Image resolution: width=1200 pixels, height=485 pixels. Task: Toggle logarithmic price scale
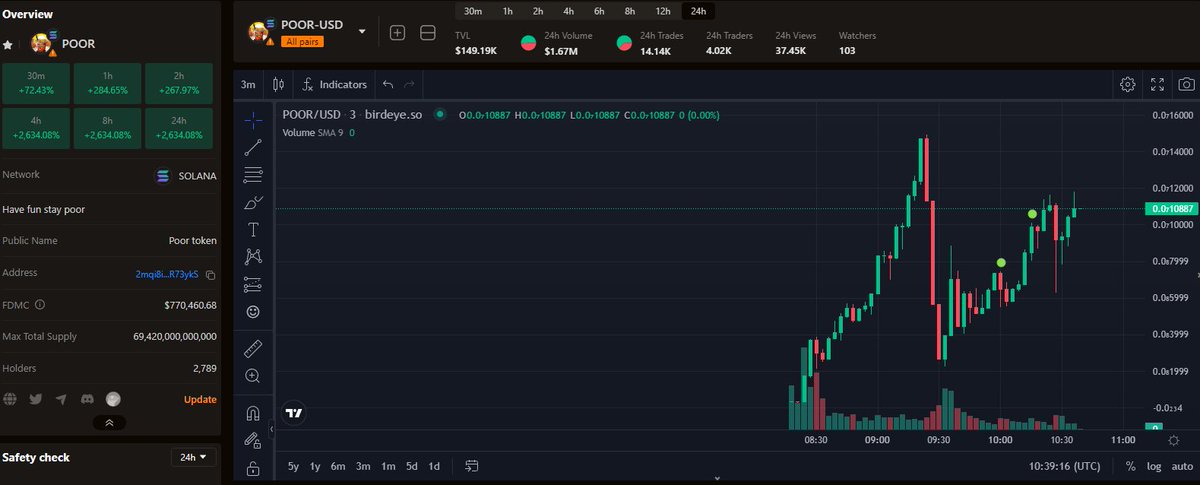[x=1153, y=466]
